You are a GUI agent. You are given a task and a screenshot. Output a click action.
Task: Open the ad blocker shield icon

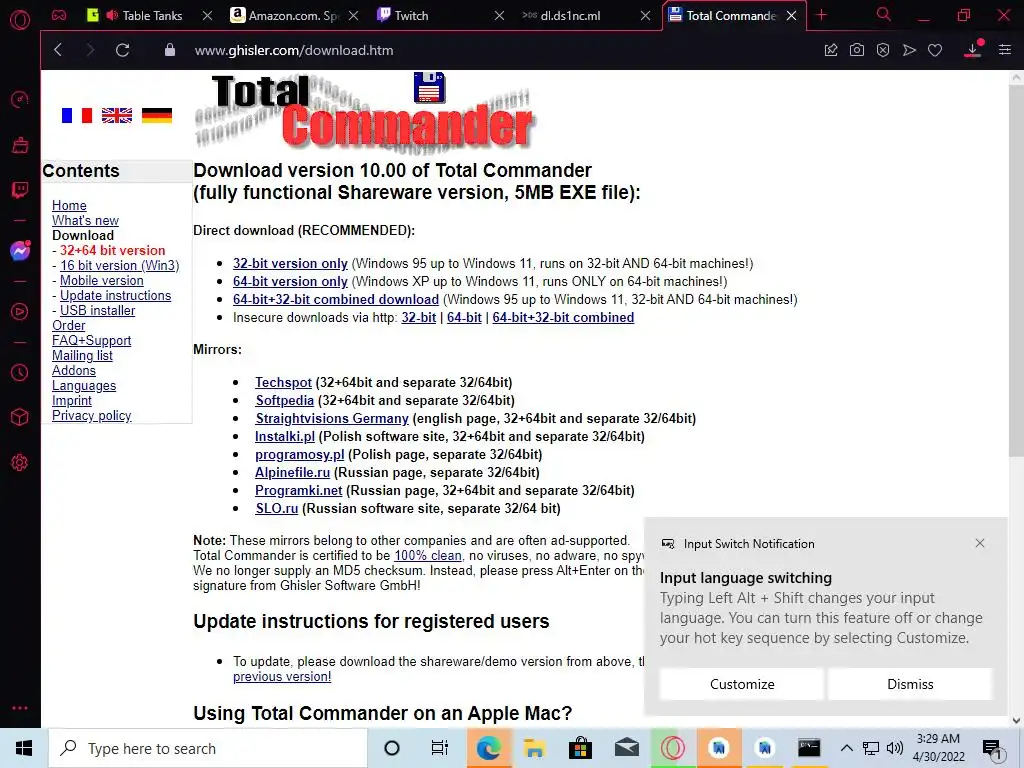tap(883, 50)
